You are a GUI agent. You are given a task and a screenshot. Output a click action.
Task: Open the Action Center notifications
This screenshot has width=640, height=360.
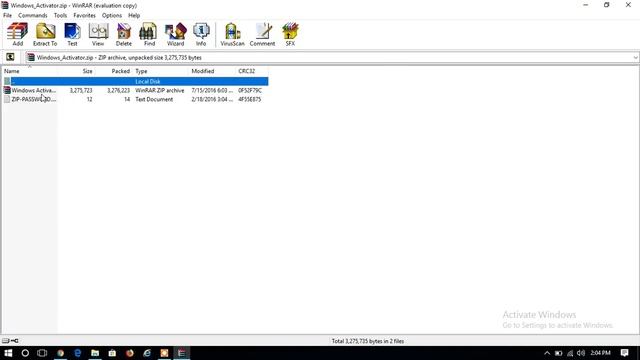click(x=624, y=353)
